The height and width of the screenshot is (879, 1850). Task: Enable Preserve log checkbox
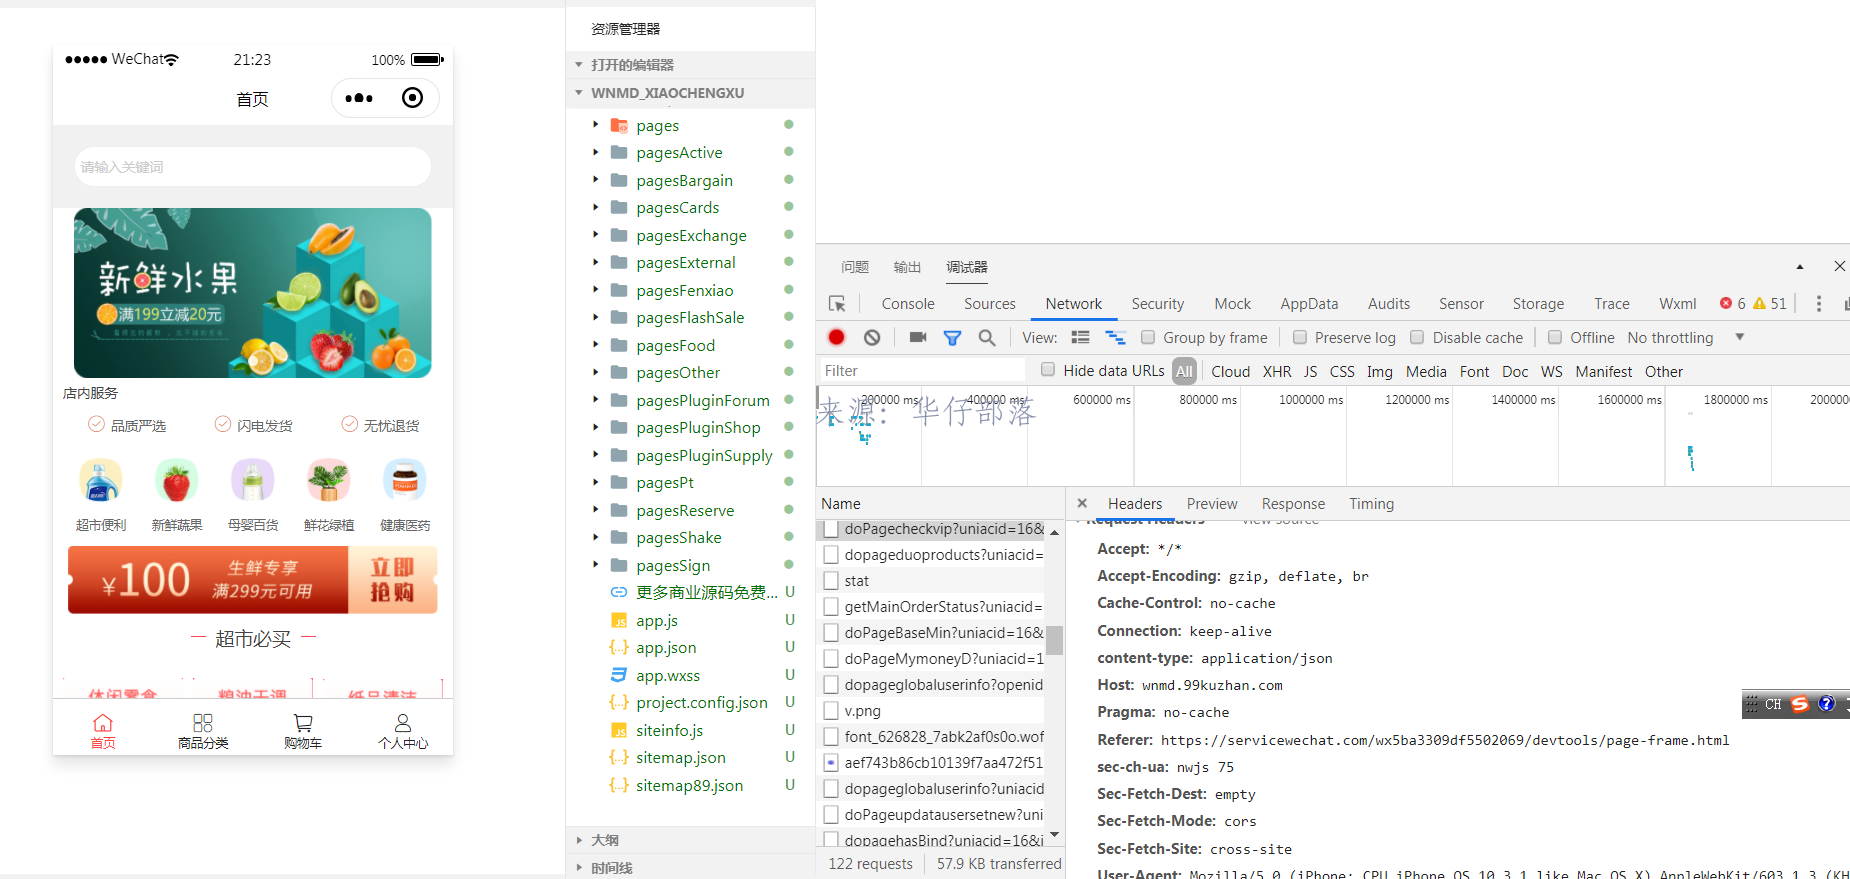click(x=1300, y=337)
